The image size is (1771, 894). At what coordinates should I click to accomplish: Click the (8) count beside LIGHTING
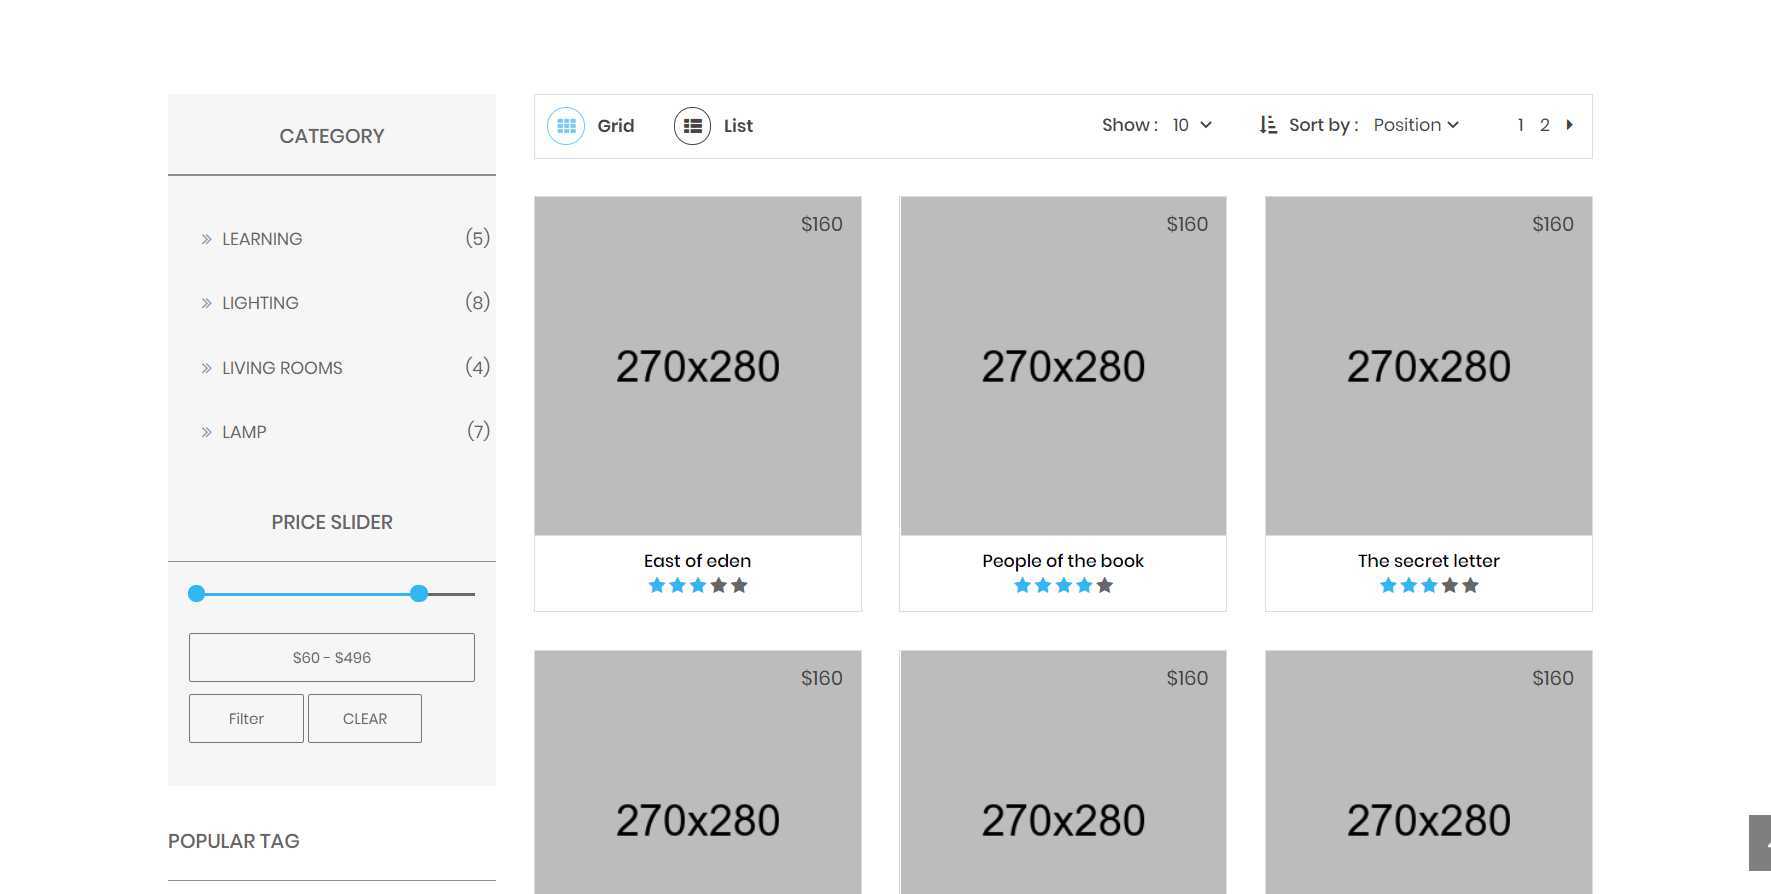[x=478, y=302]
